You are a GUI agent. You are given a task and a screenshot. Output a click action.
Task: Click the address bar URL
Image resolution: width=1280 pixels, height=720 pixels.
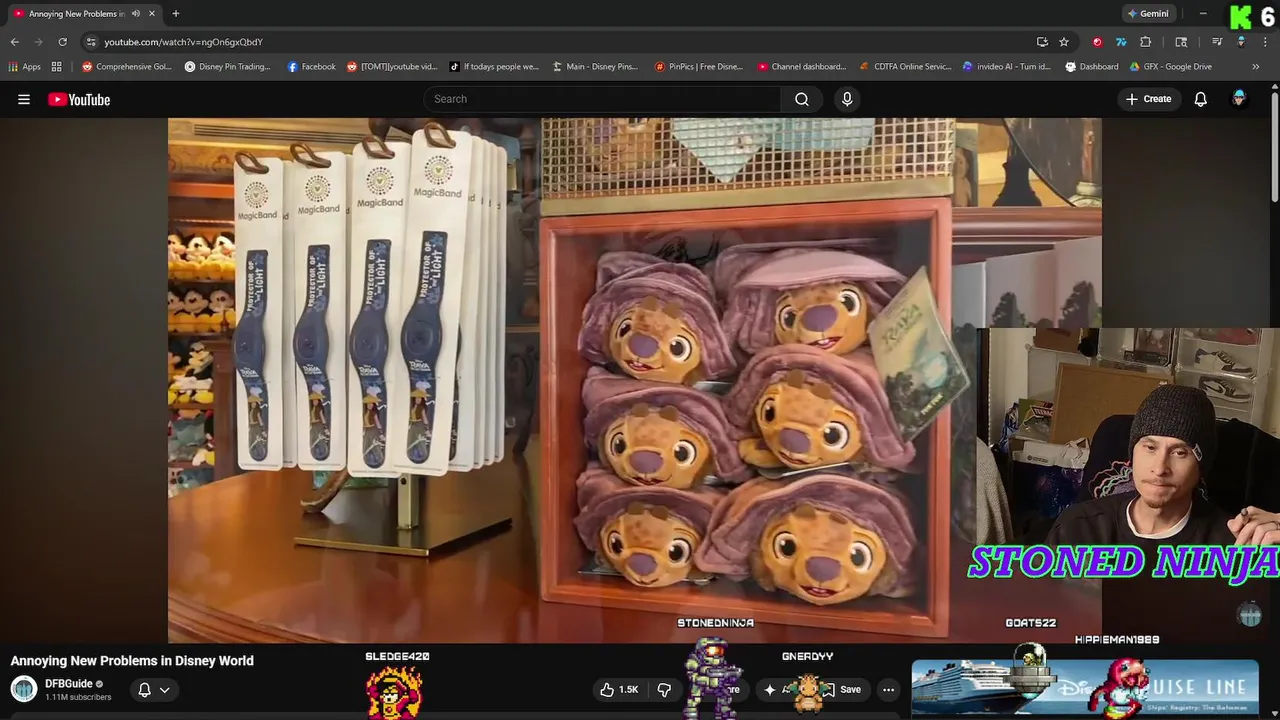click(183, 42)
